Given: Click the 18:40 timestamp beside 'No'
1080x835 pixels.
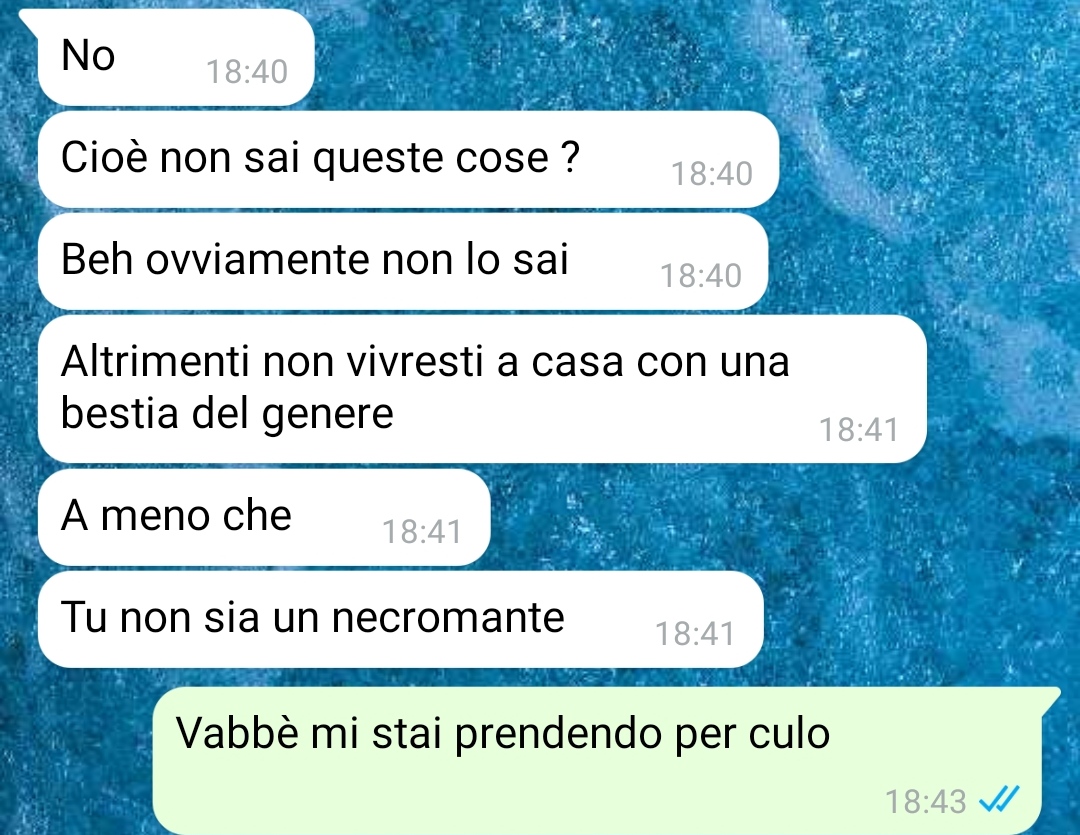Looking at the screenshot, I should [247, 72].
